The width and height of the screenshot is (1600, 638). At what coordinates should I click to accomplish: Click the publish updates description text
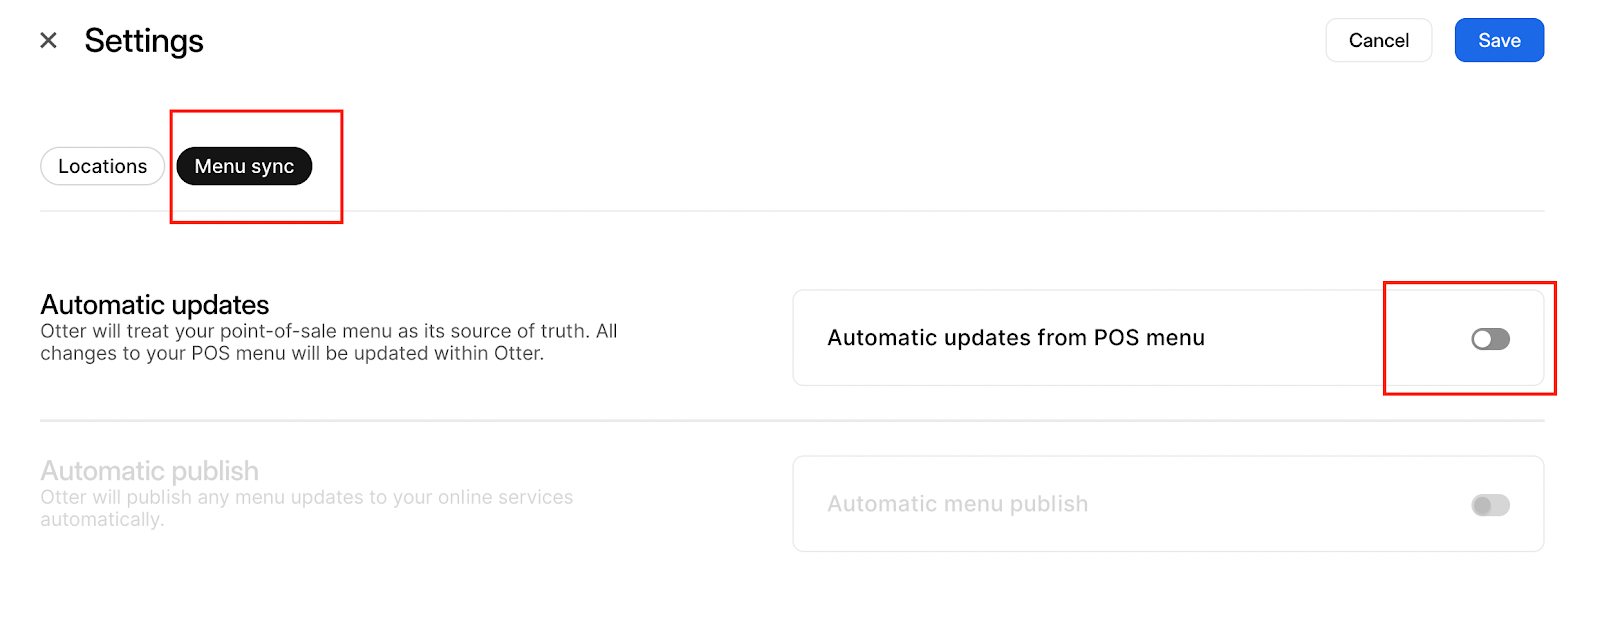307,508
